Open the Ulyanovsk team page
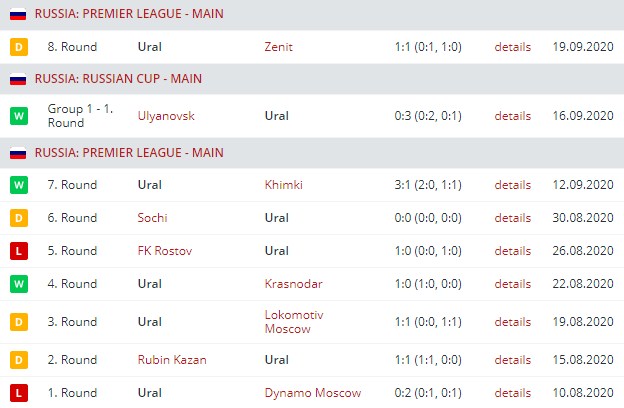 click(166, 116)
